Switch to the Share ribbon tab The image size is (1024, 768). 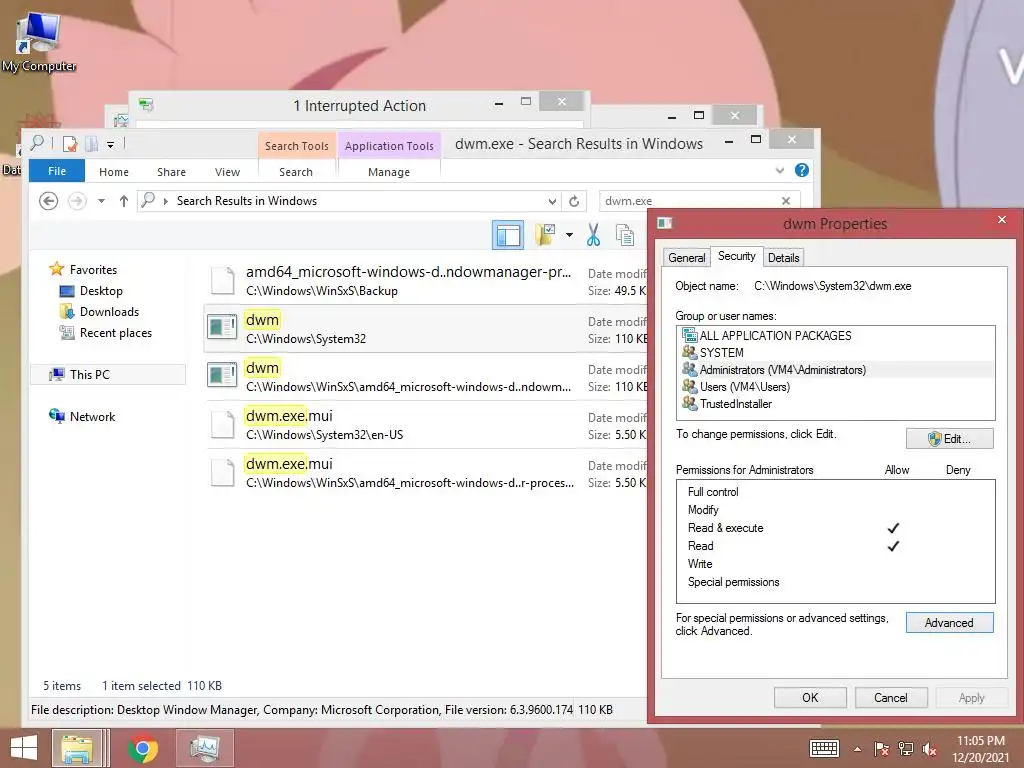click(x=171, y=172)
